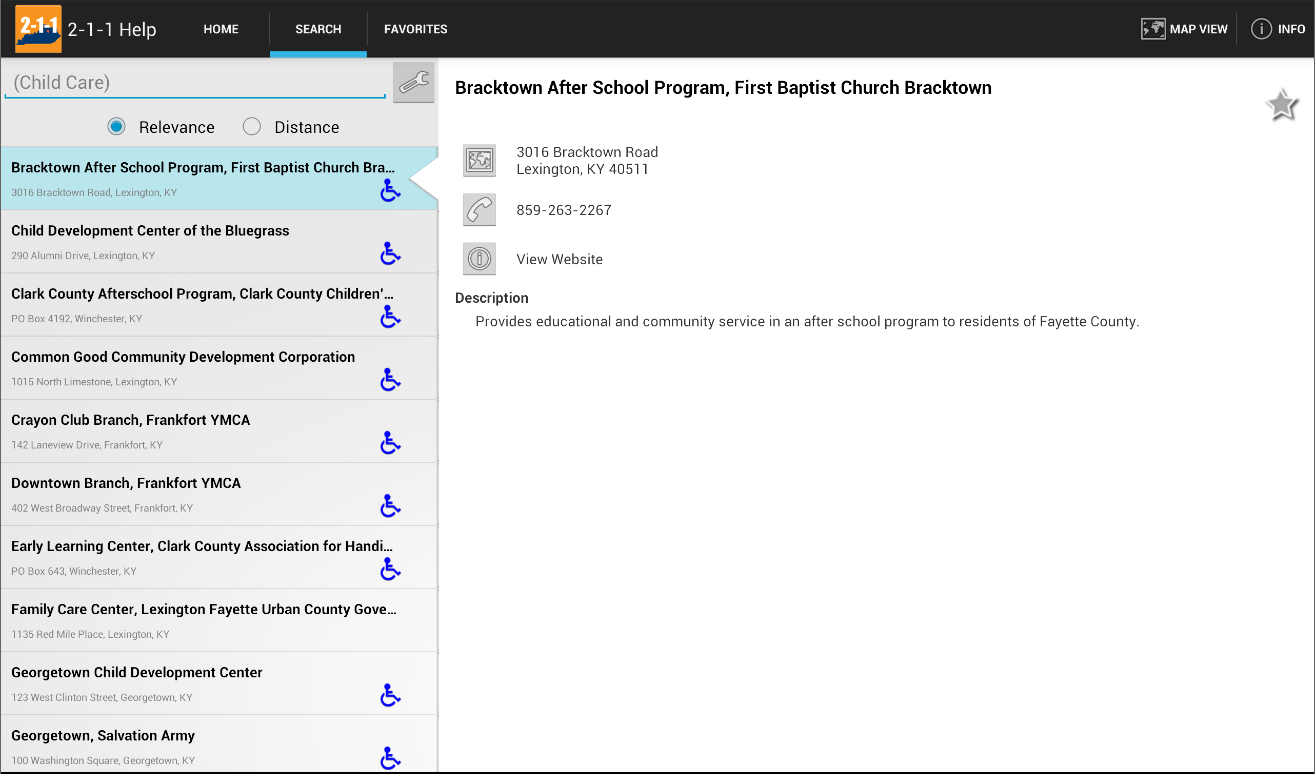Add this listing to favorites with star
1315x774 pixels.
pos(1282,105)
